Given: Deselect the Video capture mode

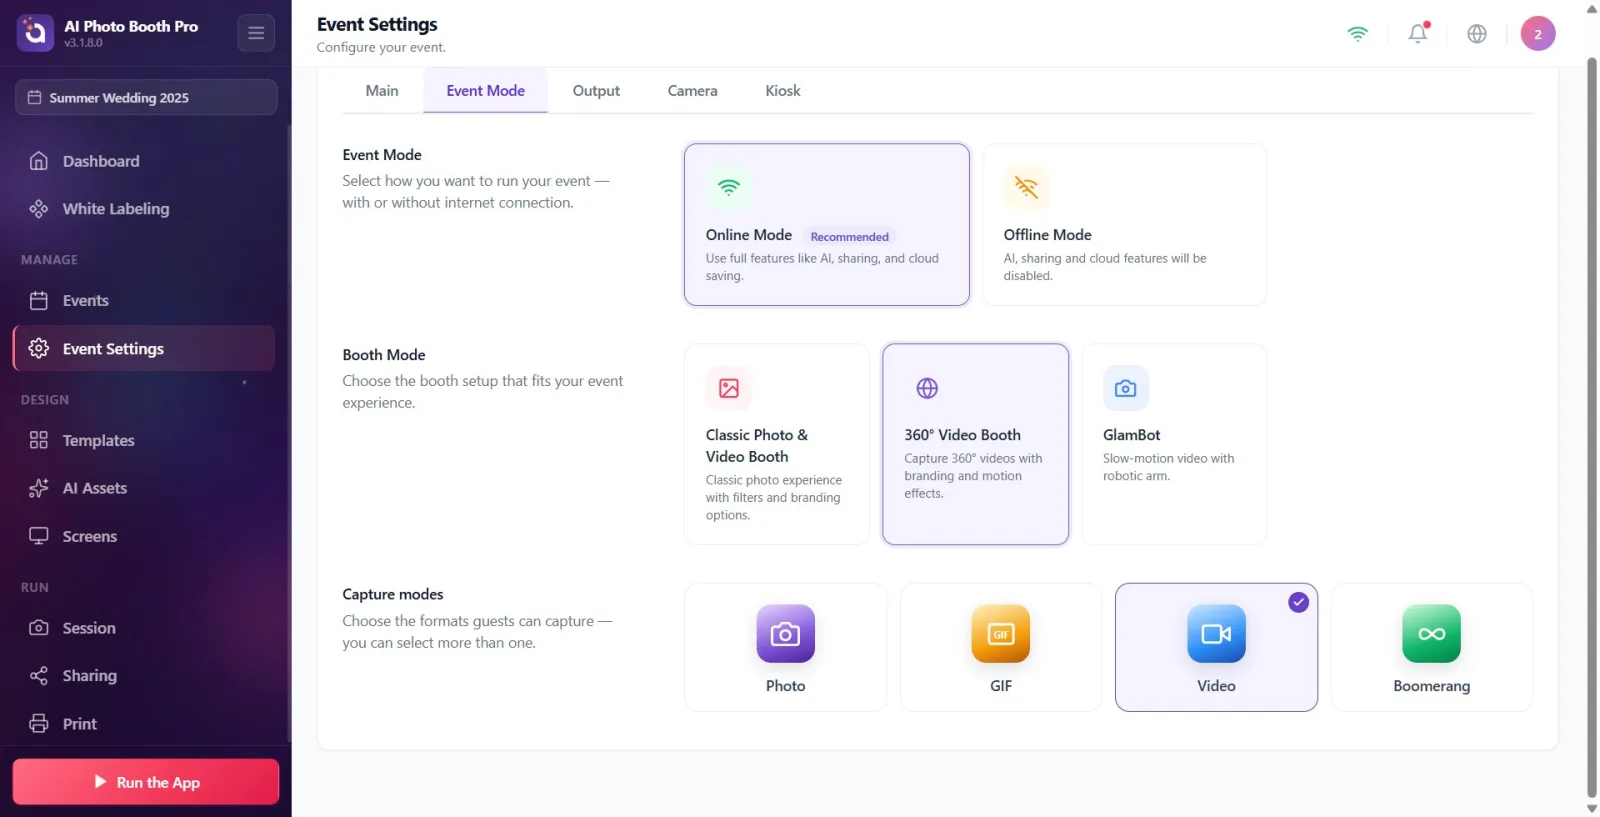Looking at the screenshot, I should pos(1216,648).
